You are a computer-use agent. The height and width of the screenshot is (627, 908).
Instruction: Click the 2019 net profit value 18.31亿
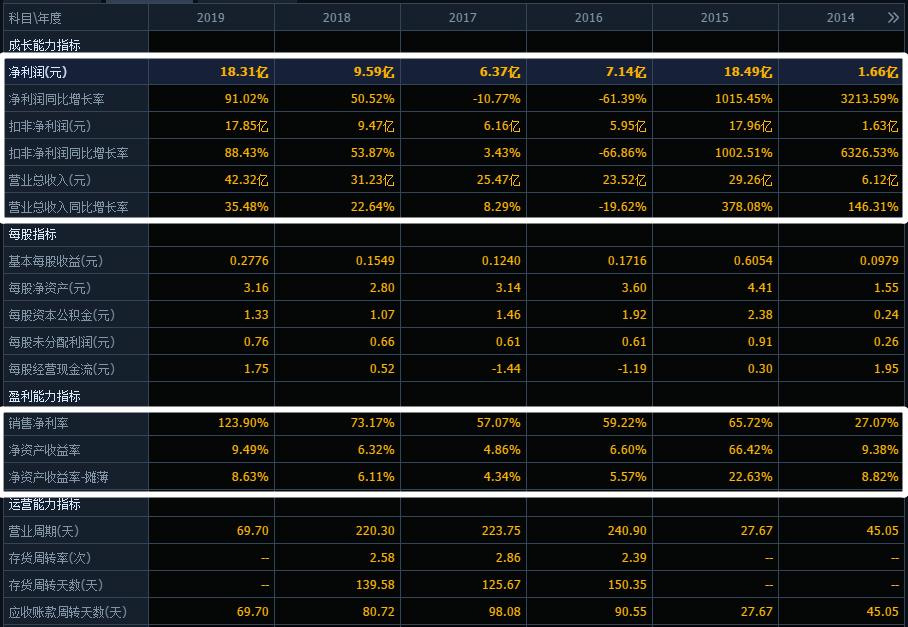(244, 72)
